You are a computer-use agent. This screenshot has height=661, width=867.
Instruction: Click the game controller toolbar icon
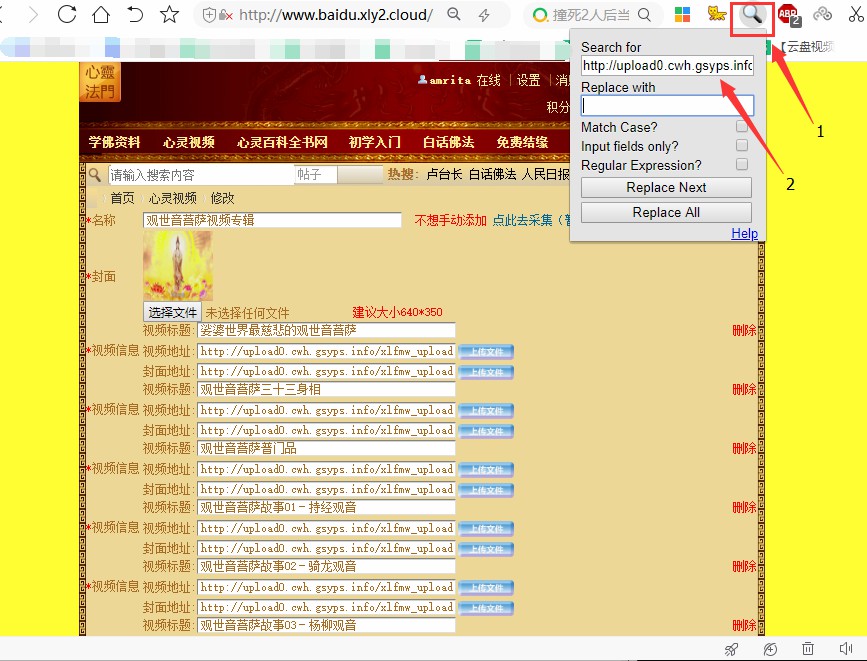click(x=822, y=14)
